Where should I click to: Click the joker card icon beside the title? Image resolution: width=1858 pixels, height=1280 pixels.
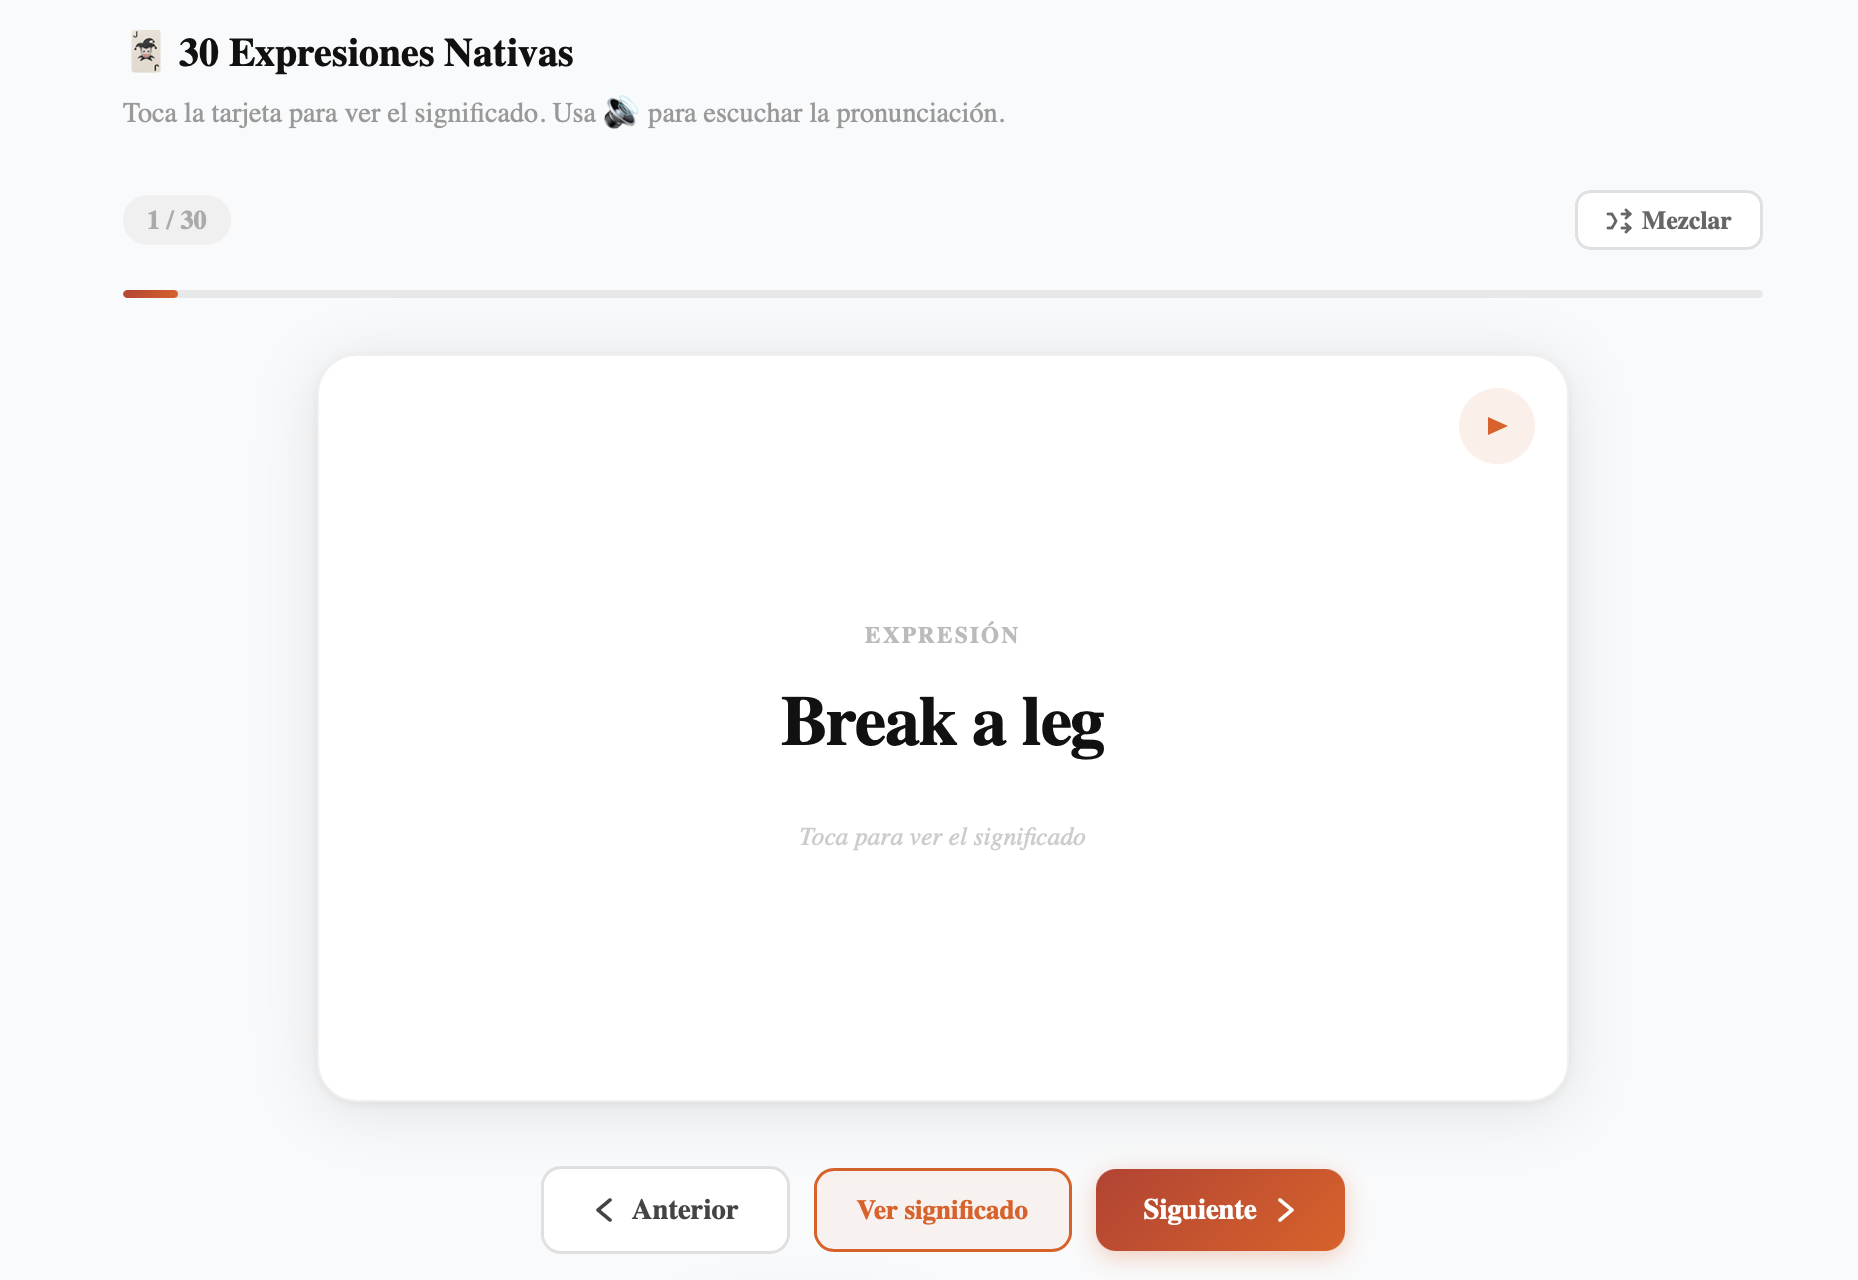pos(146,52)
